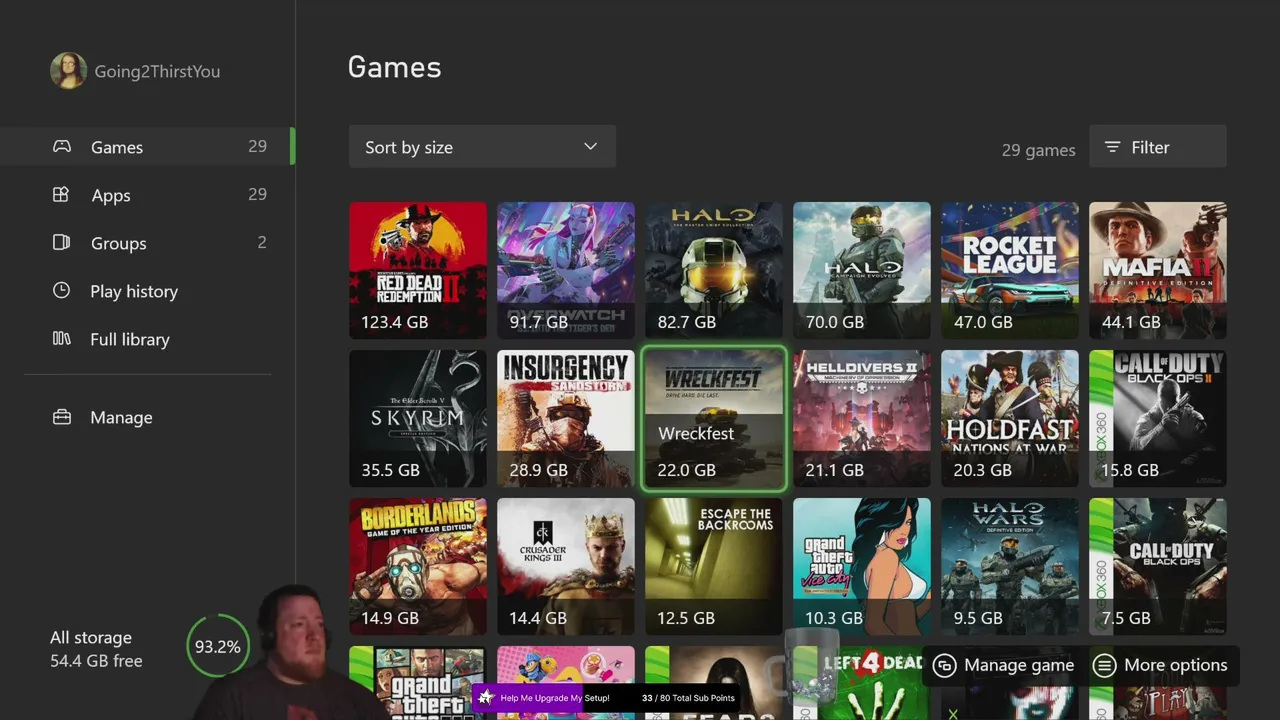1280x720 pixels.
Task: Select the Crusader Kings III tile
Action: (x=566, y=566)
